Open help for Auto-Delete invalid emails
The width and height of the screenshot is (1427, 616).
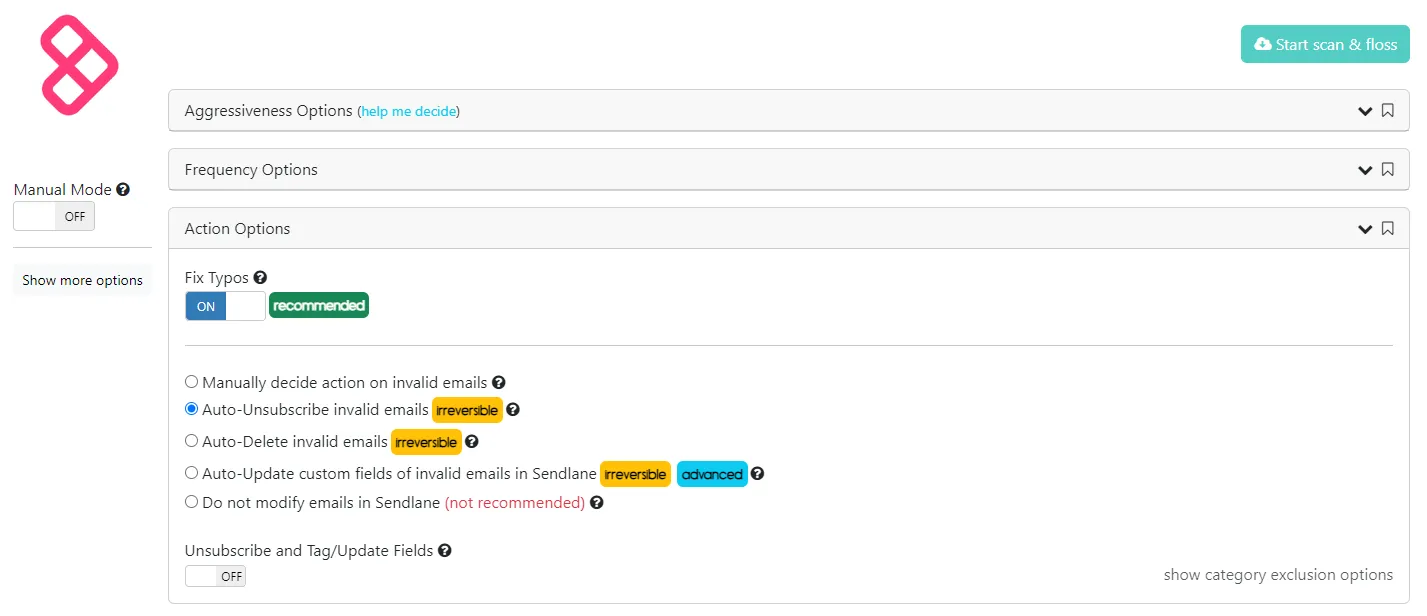pyautogui.click(x=472, y=441)
